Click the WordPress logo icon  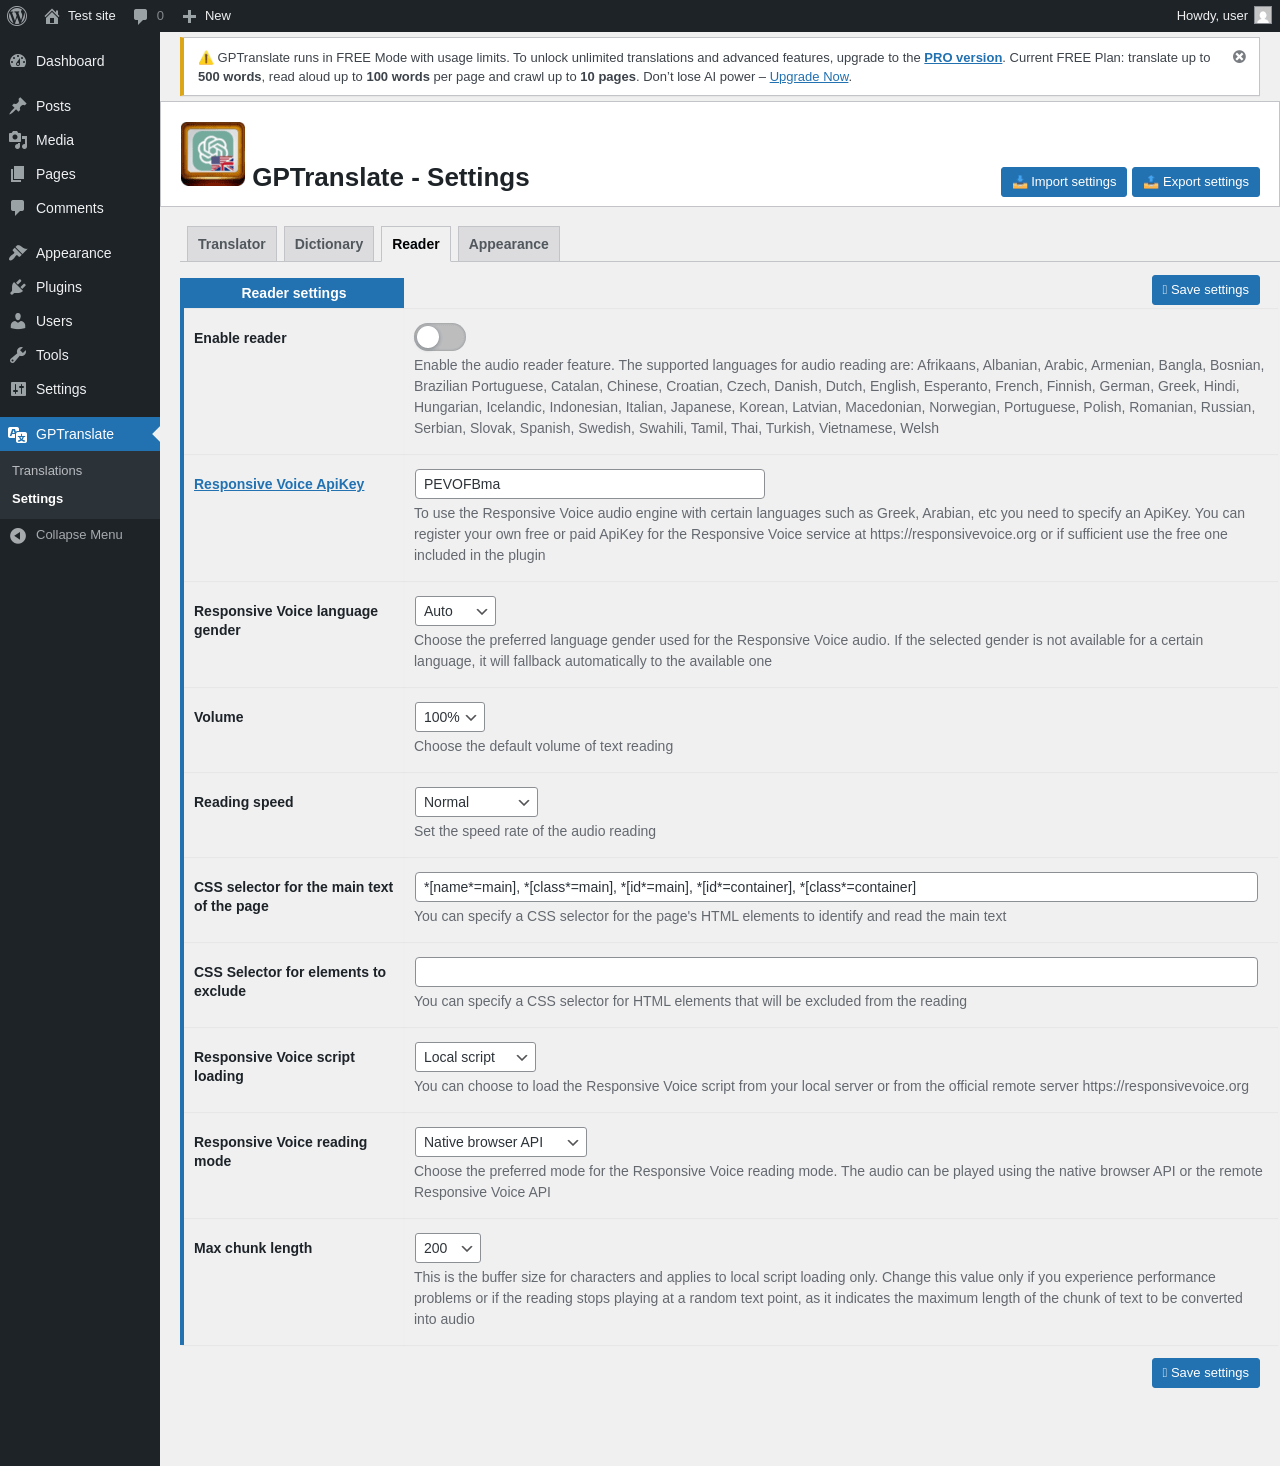[x=17, y=16]
